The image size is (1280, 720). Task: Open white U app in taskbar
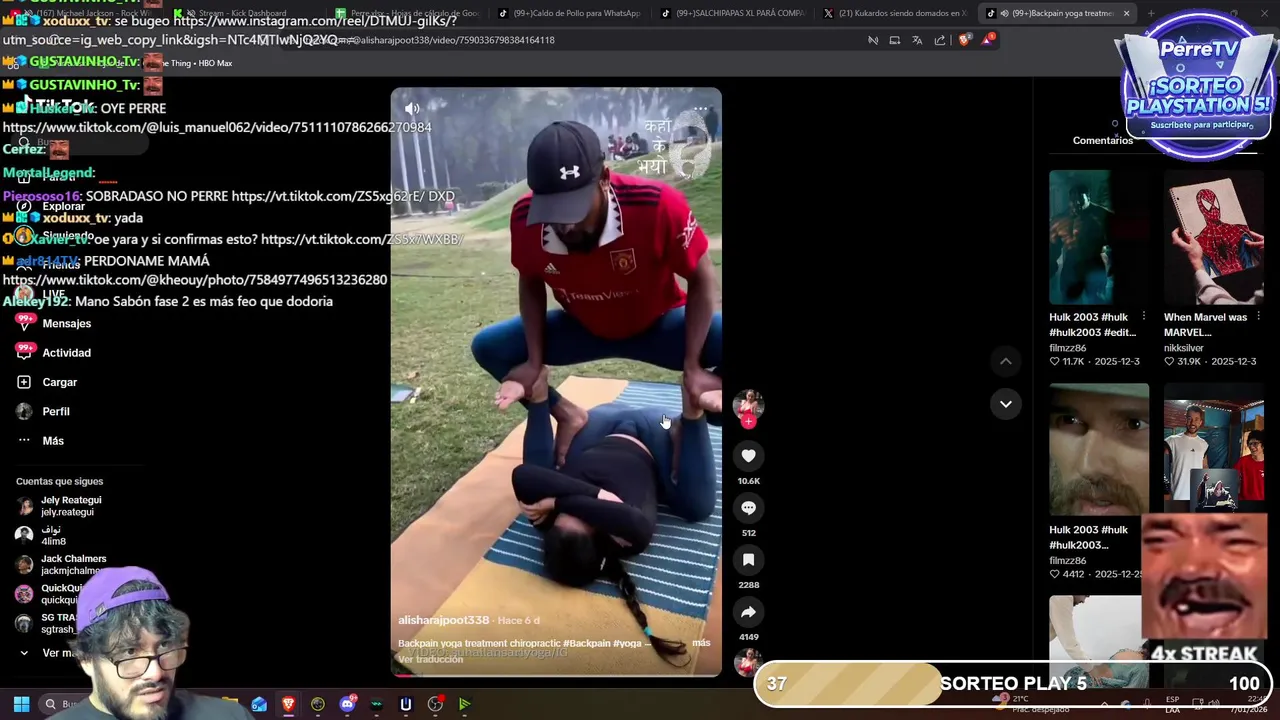[406, 704]
